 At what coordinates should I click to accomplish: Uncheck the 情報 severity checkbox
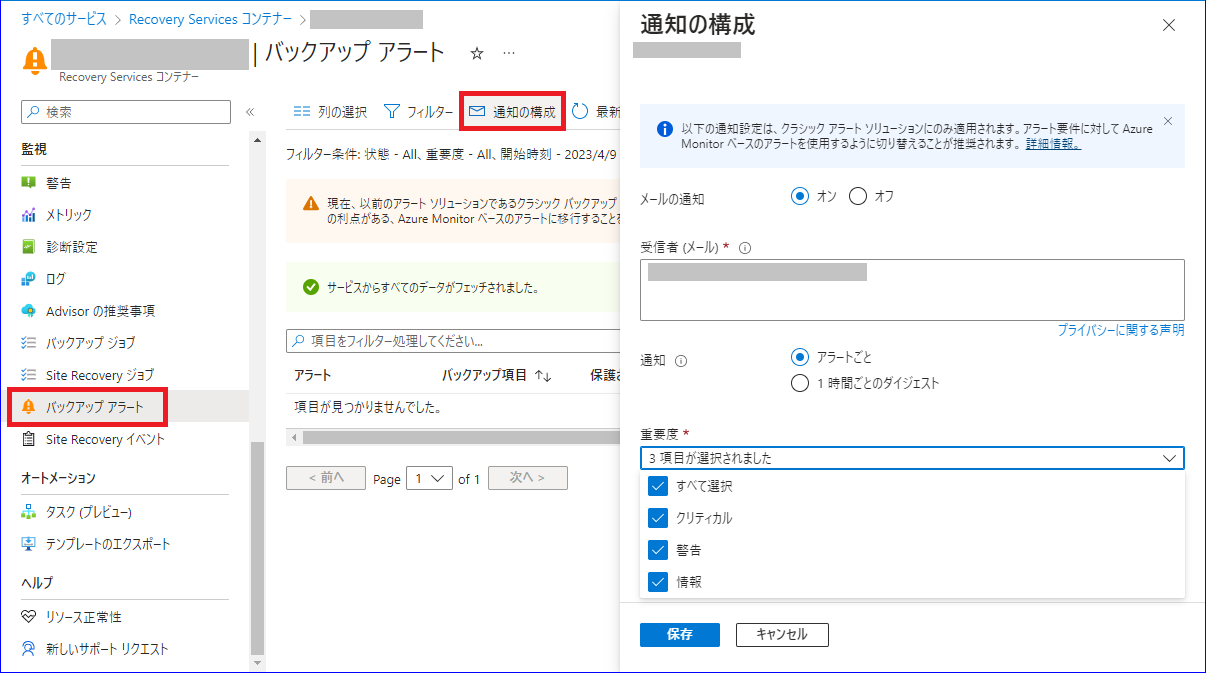coord(657,582)
